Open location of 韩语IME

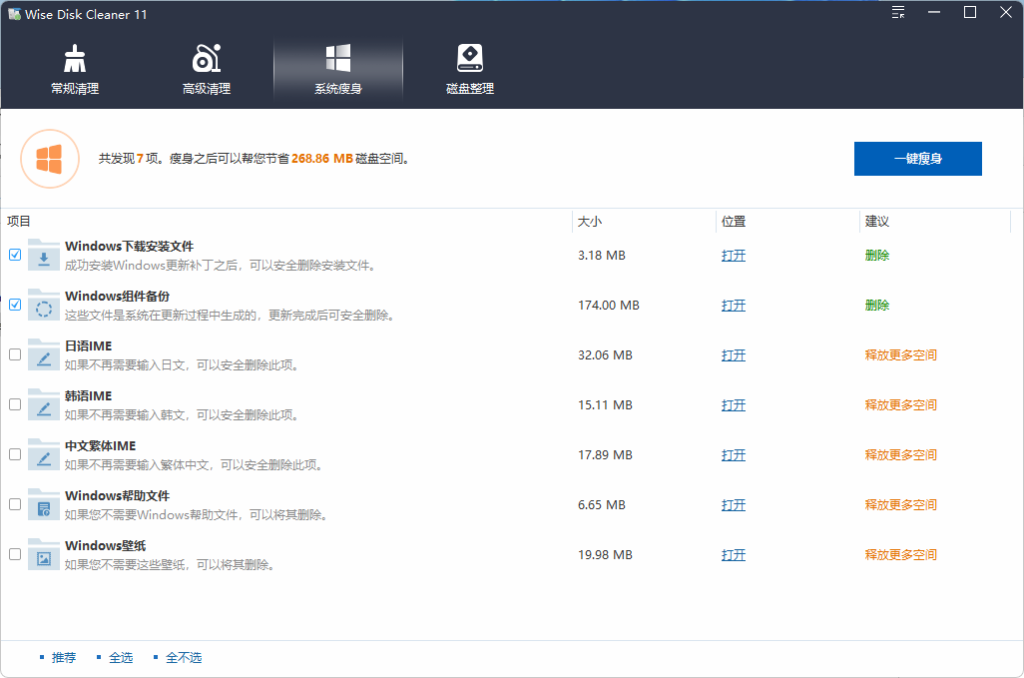coord(733,405)
